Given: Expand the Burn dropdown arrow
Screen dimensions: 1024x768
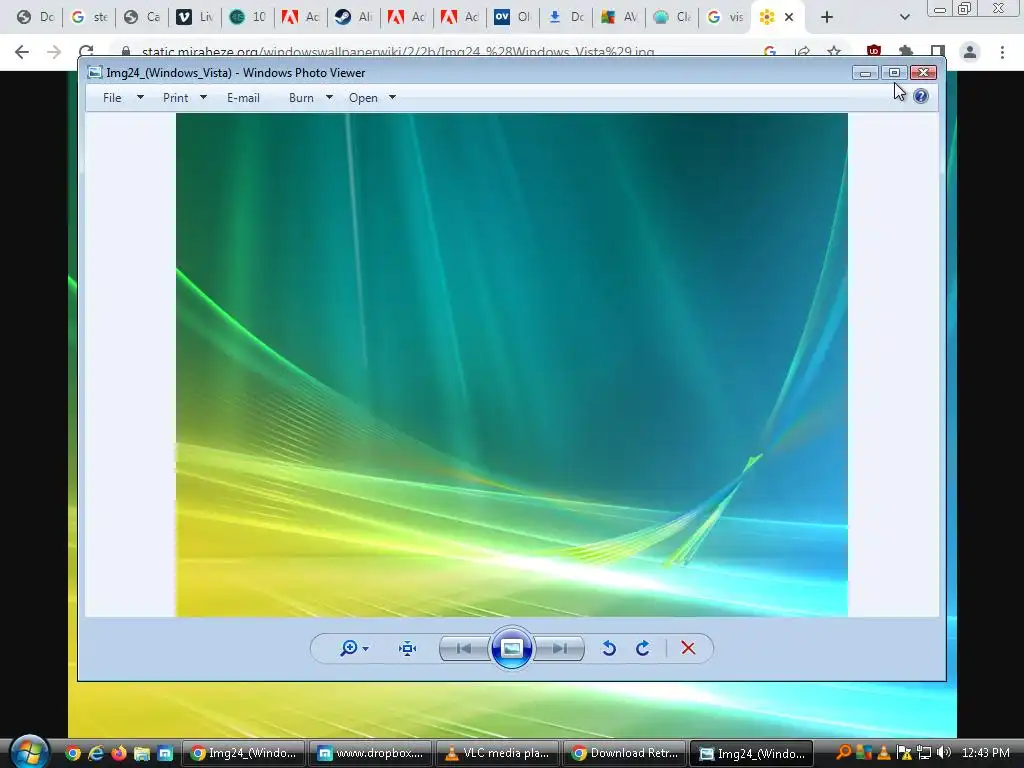Looking at the screenshot, I should [x=329, y=97].
